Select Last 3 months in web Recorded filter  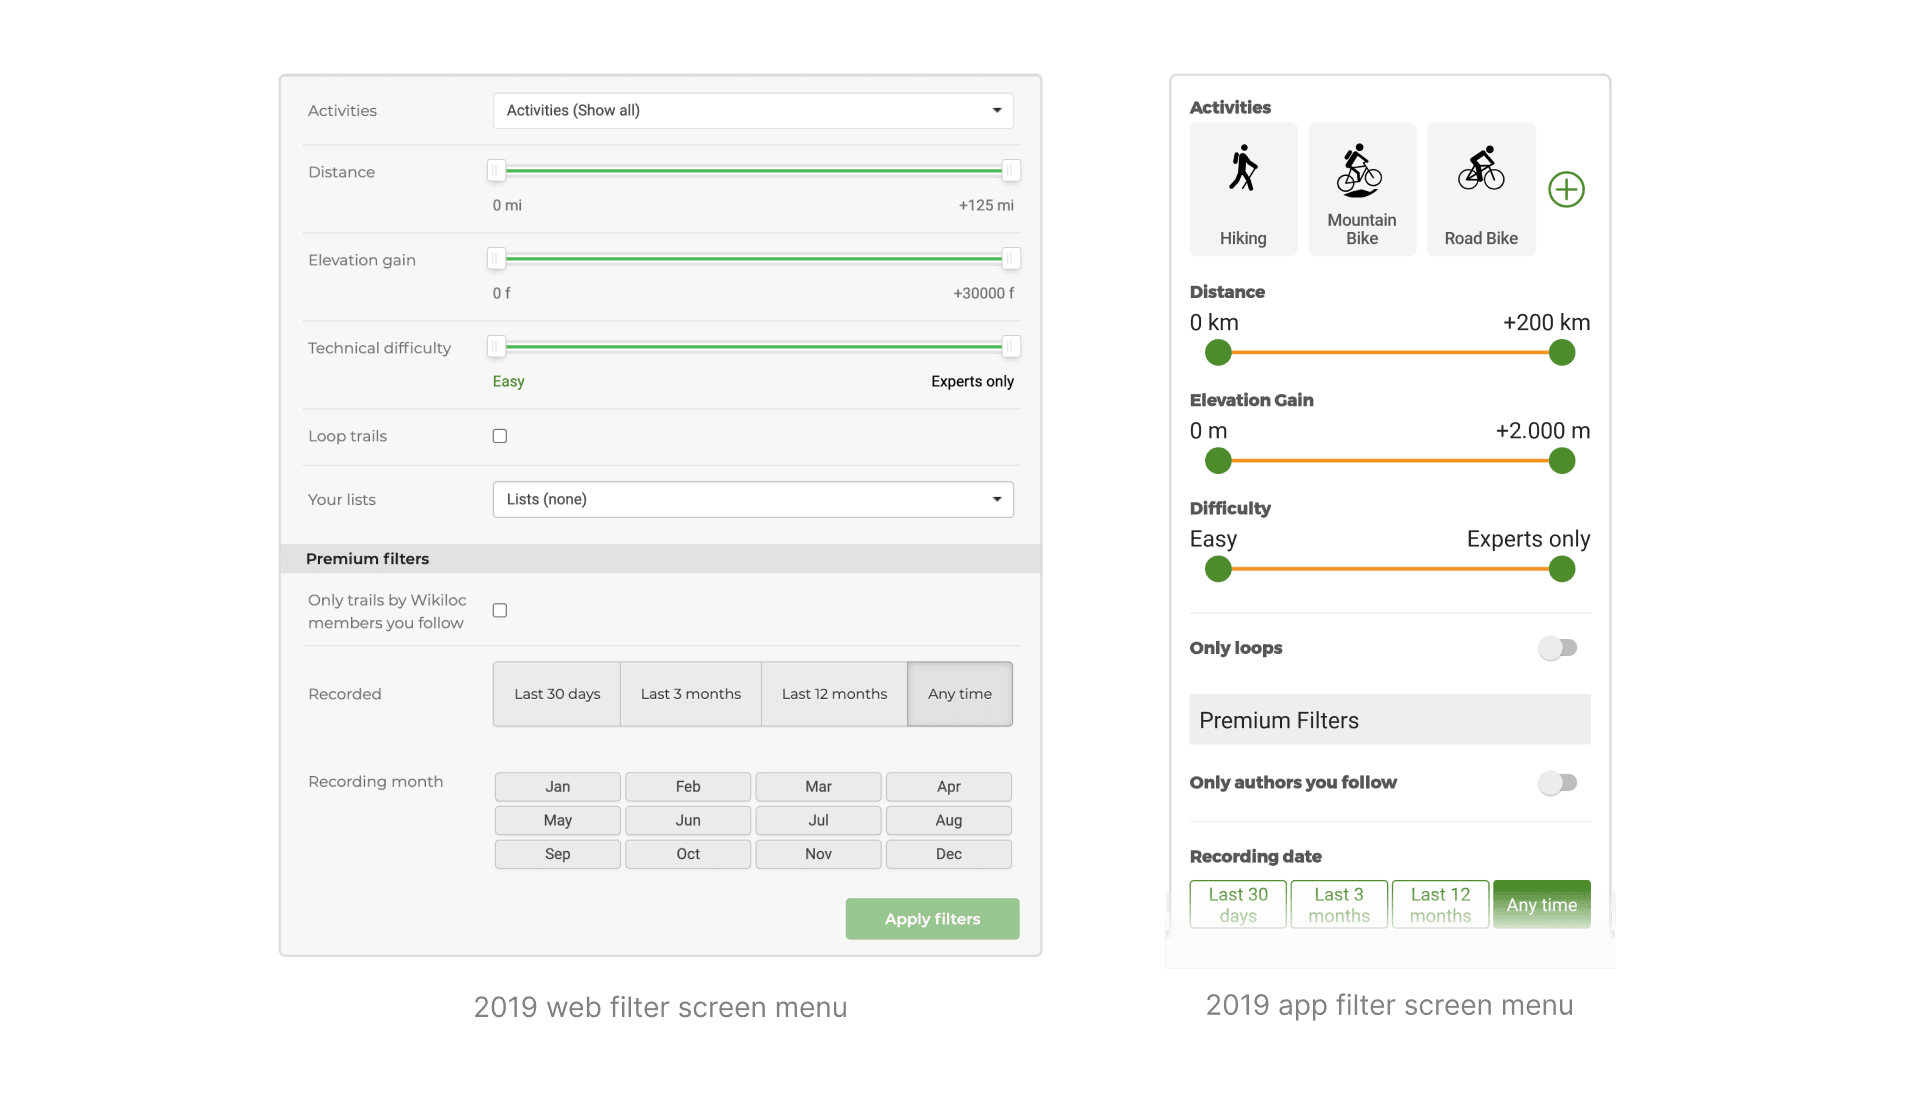pos(691,694)
